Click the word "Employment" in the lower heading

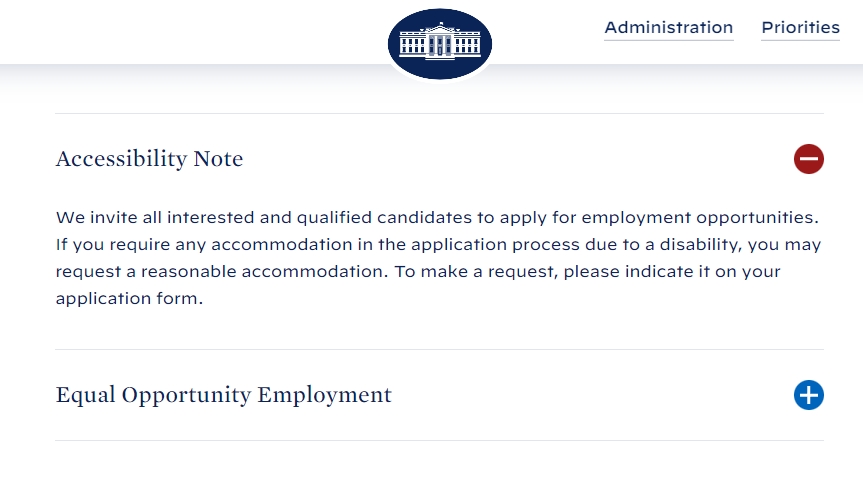(324, 395)
